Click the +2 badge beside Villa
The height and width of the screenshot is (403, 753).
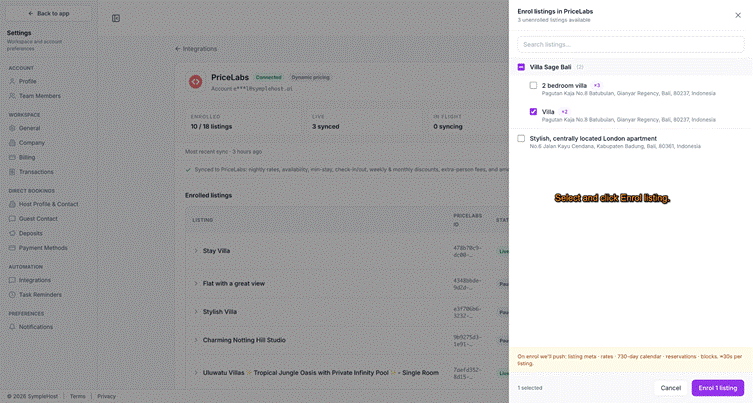point(564,112)
